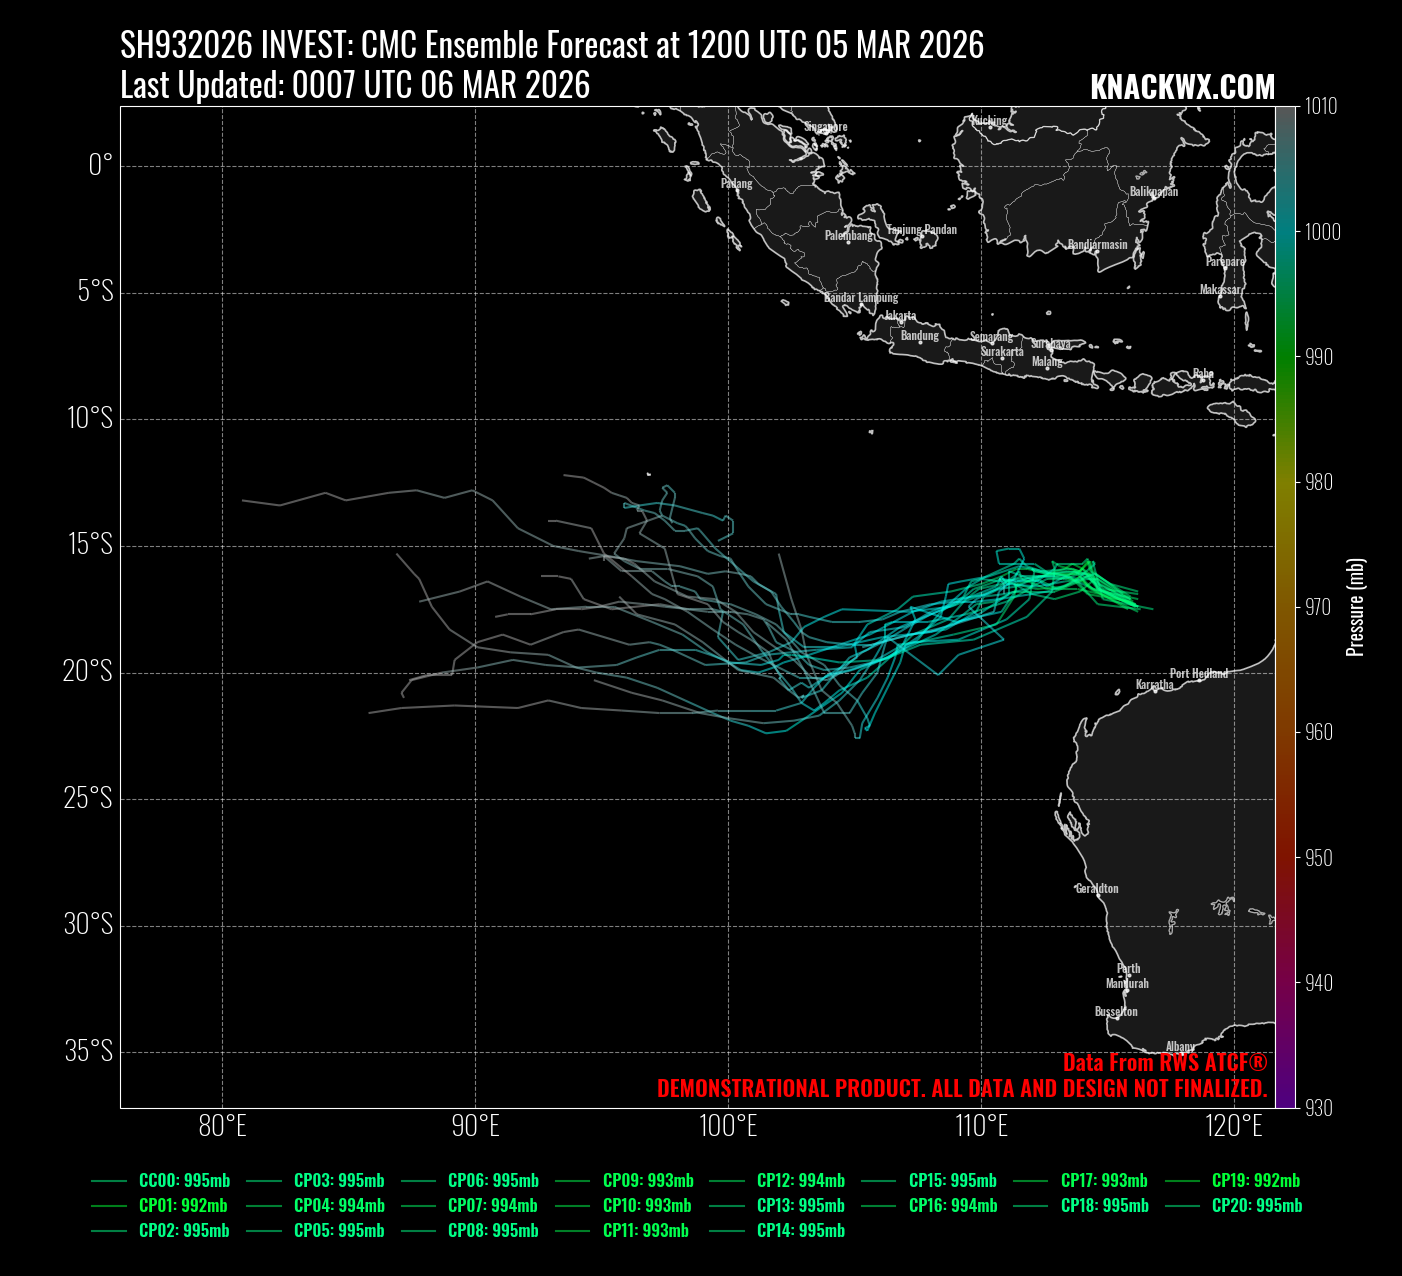The width and height of the screenshot is (1402, 1276).
Task: Click the CP19: 992mb legend entry
Action: point(1255,1181)
